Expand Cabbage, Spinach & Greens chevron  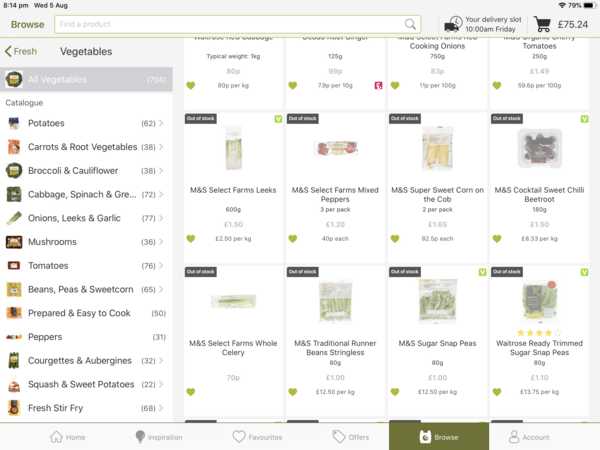161,194
